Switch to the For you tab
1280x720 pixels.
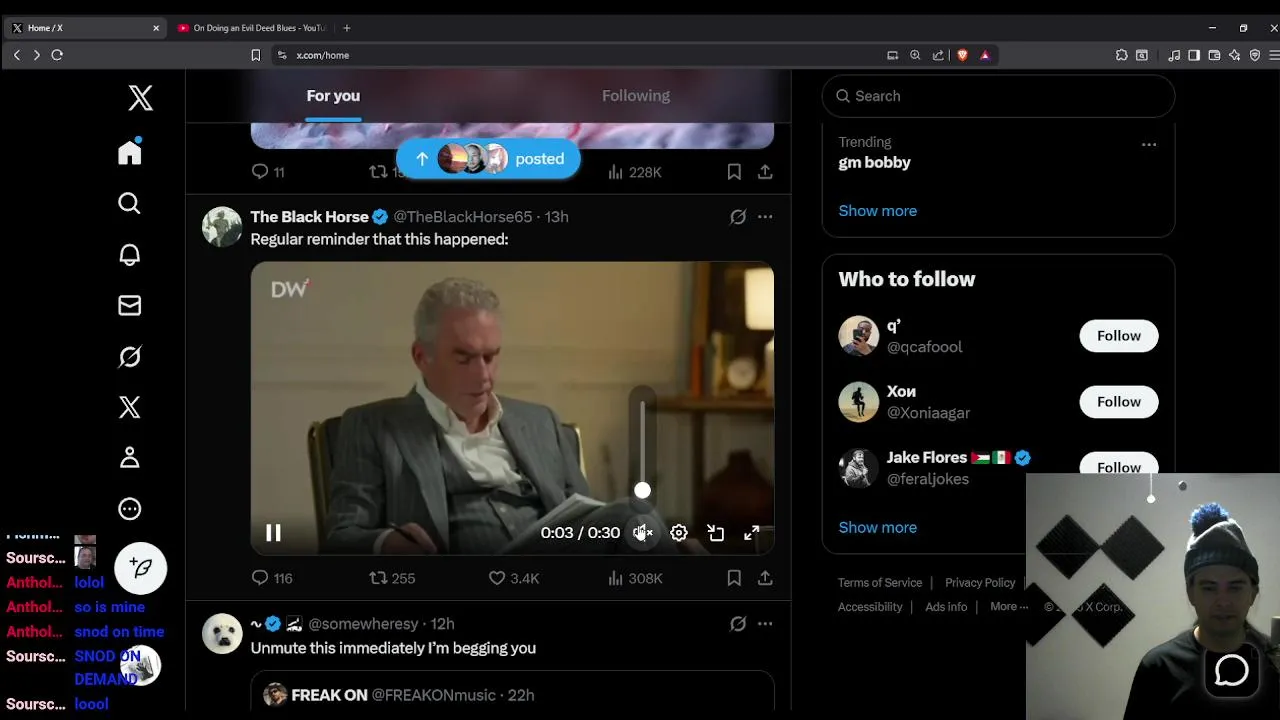pos(333,96)
